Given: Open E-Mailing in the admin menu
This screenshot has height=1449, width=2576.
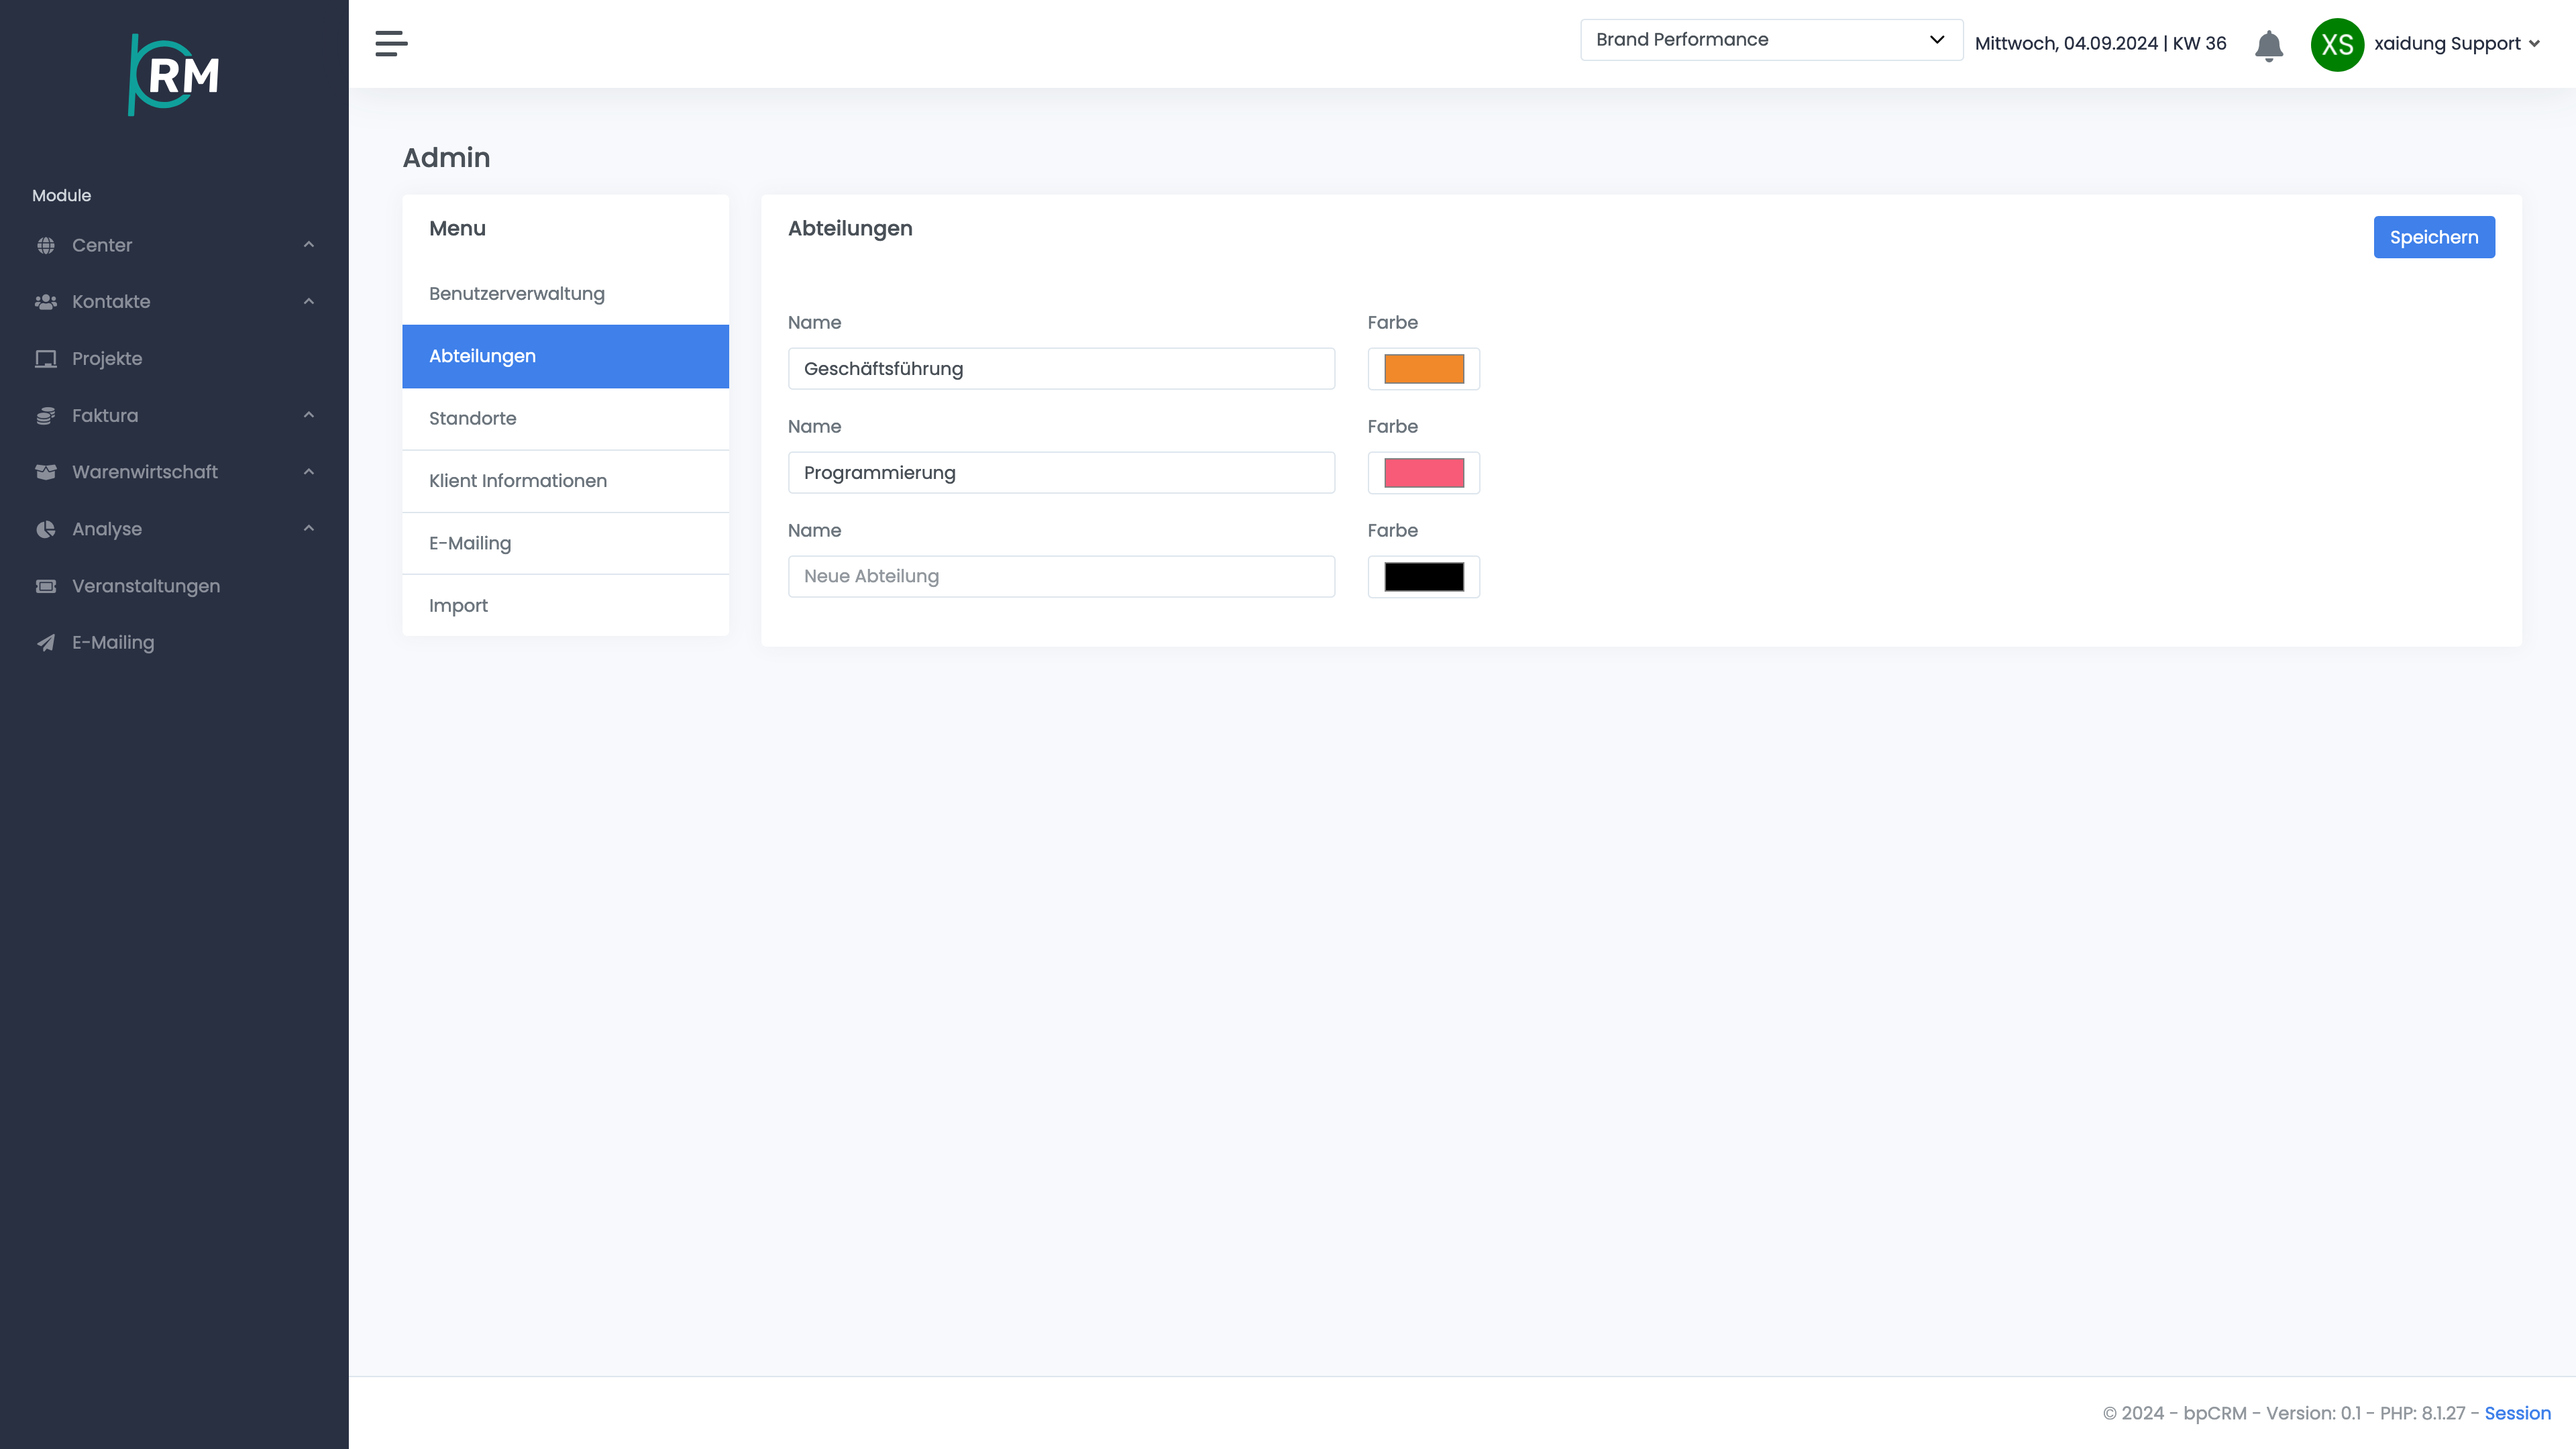Looking at the screenshot, I should click(x=565, y=543).
